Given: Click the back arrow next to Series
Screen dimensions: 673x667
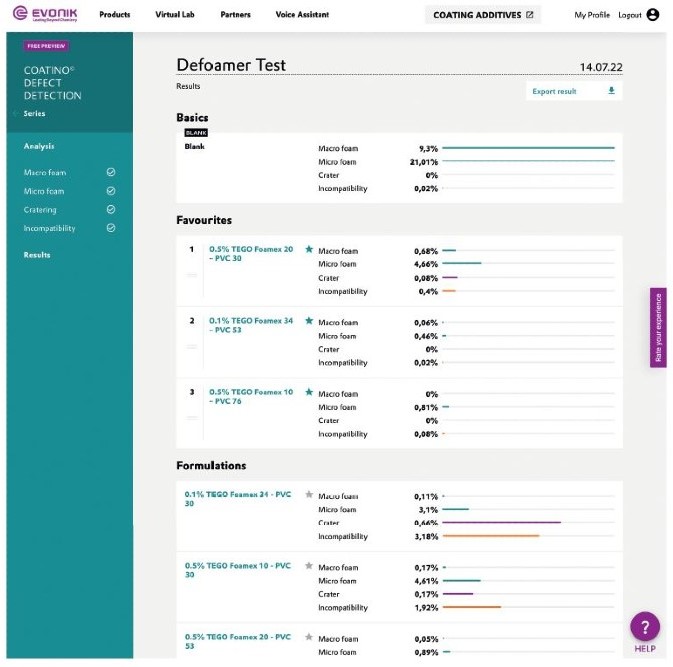Looking at the screenshot, I should click(15, 113).
